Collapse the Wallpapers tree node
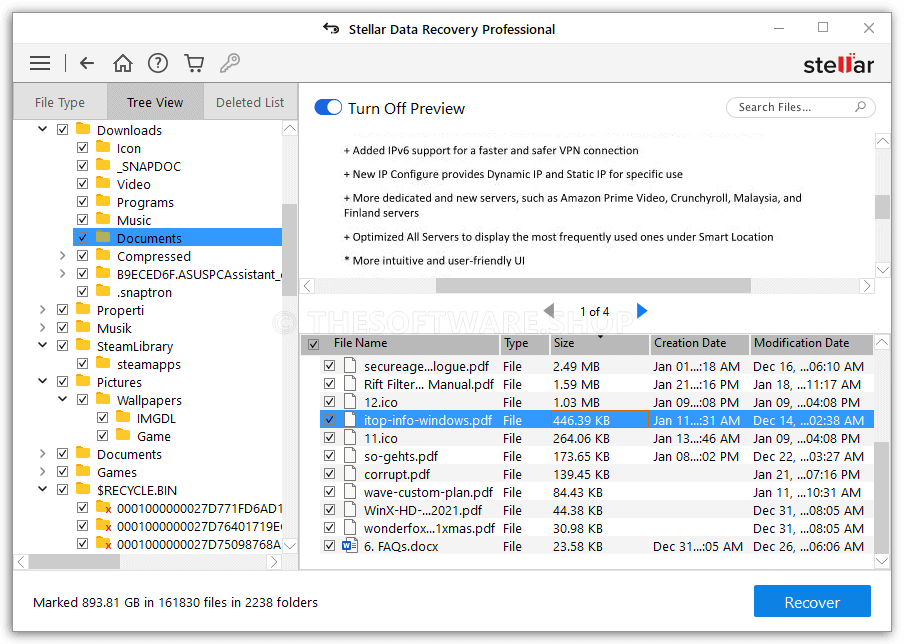This screenshot has width=904, height=644. (62, 399)
